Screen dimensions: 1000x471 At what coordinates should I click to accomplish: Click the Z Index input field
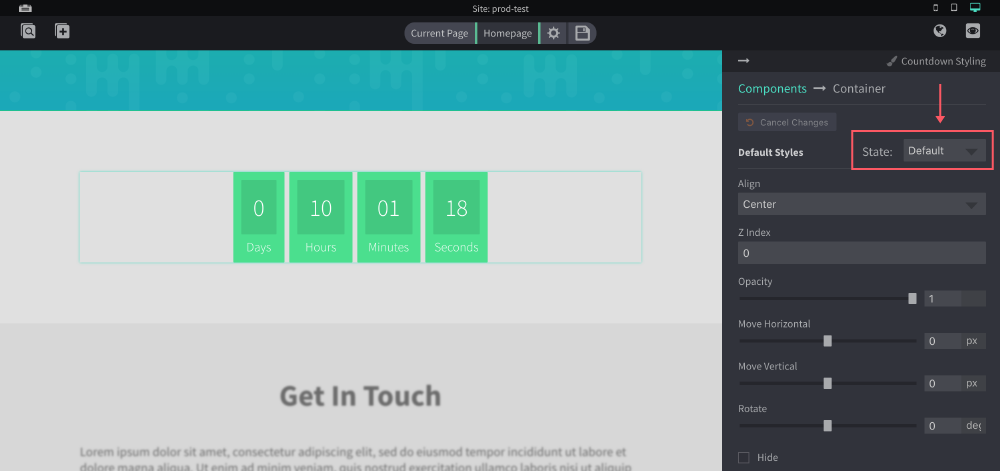coord(862,253)
